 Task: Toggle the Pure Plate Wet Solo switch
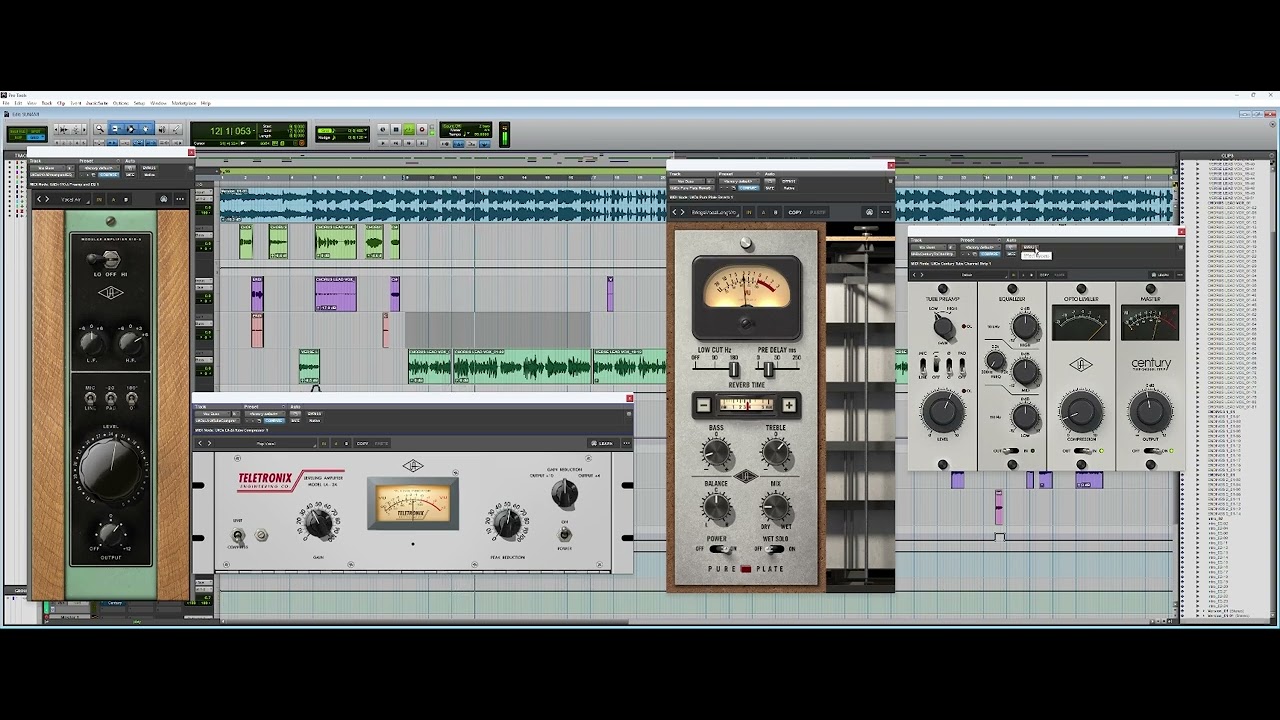[x=774, y=549]
